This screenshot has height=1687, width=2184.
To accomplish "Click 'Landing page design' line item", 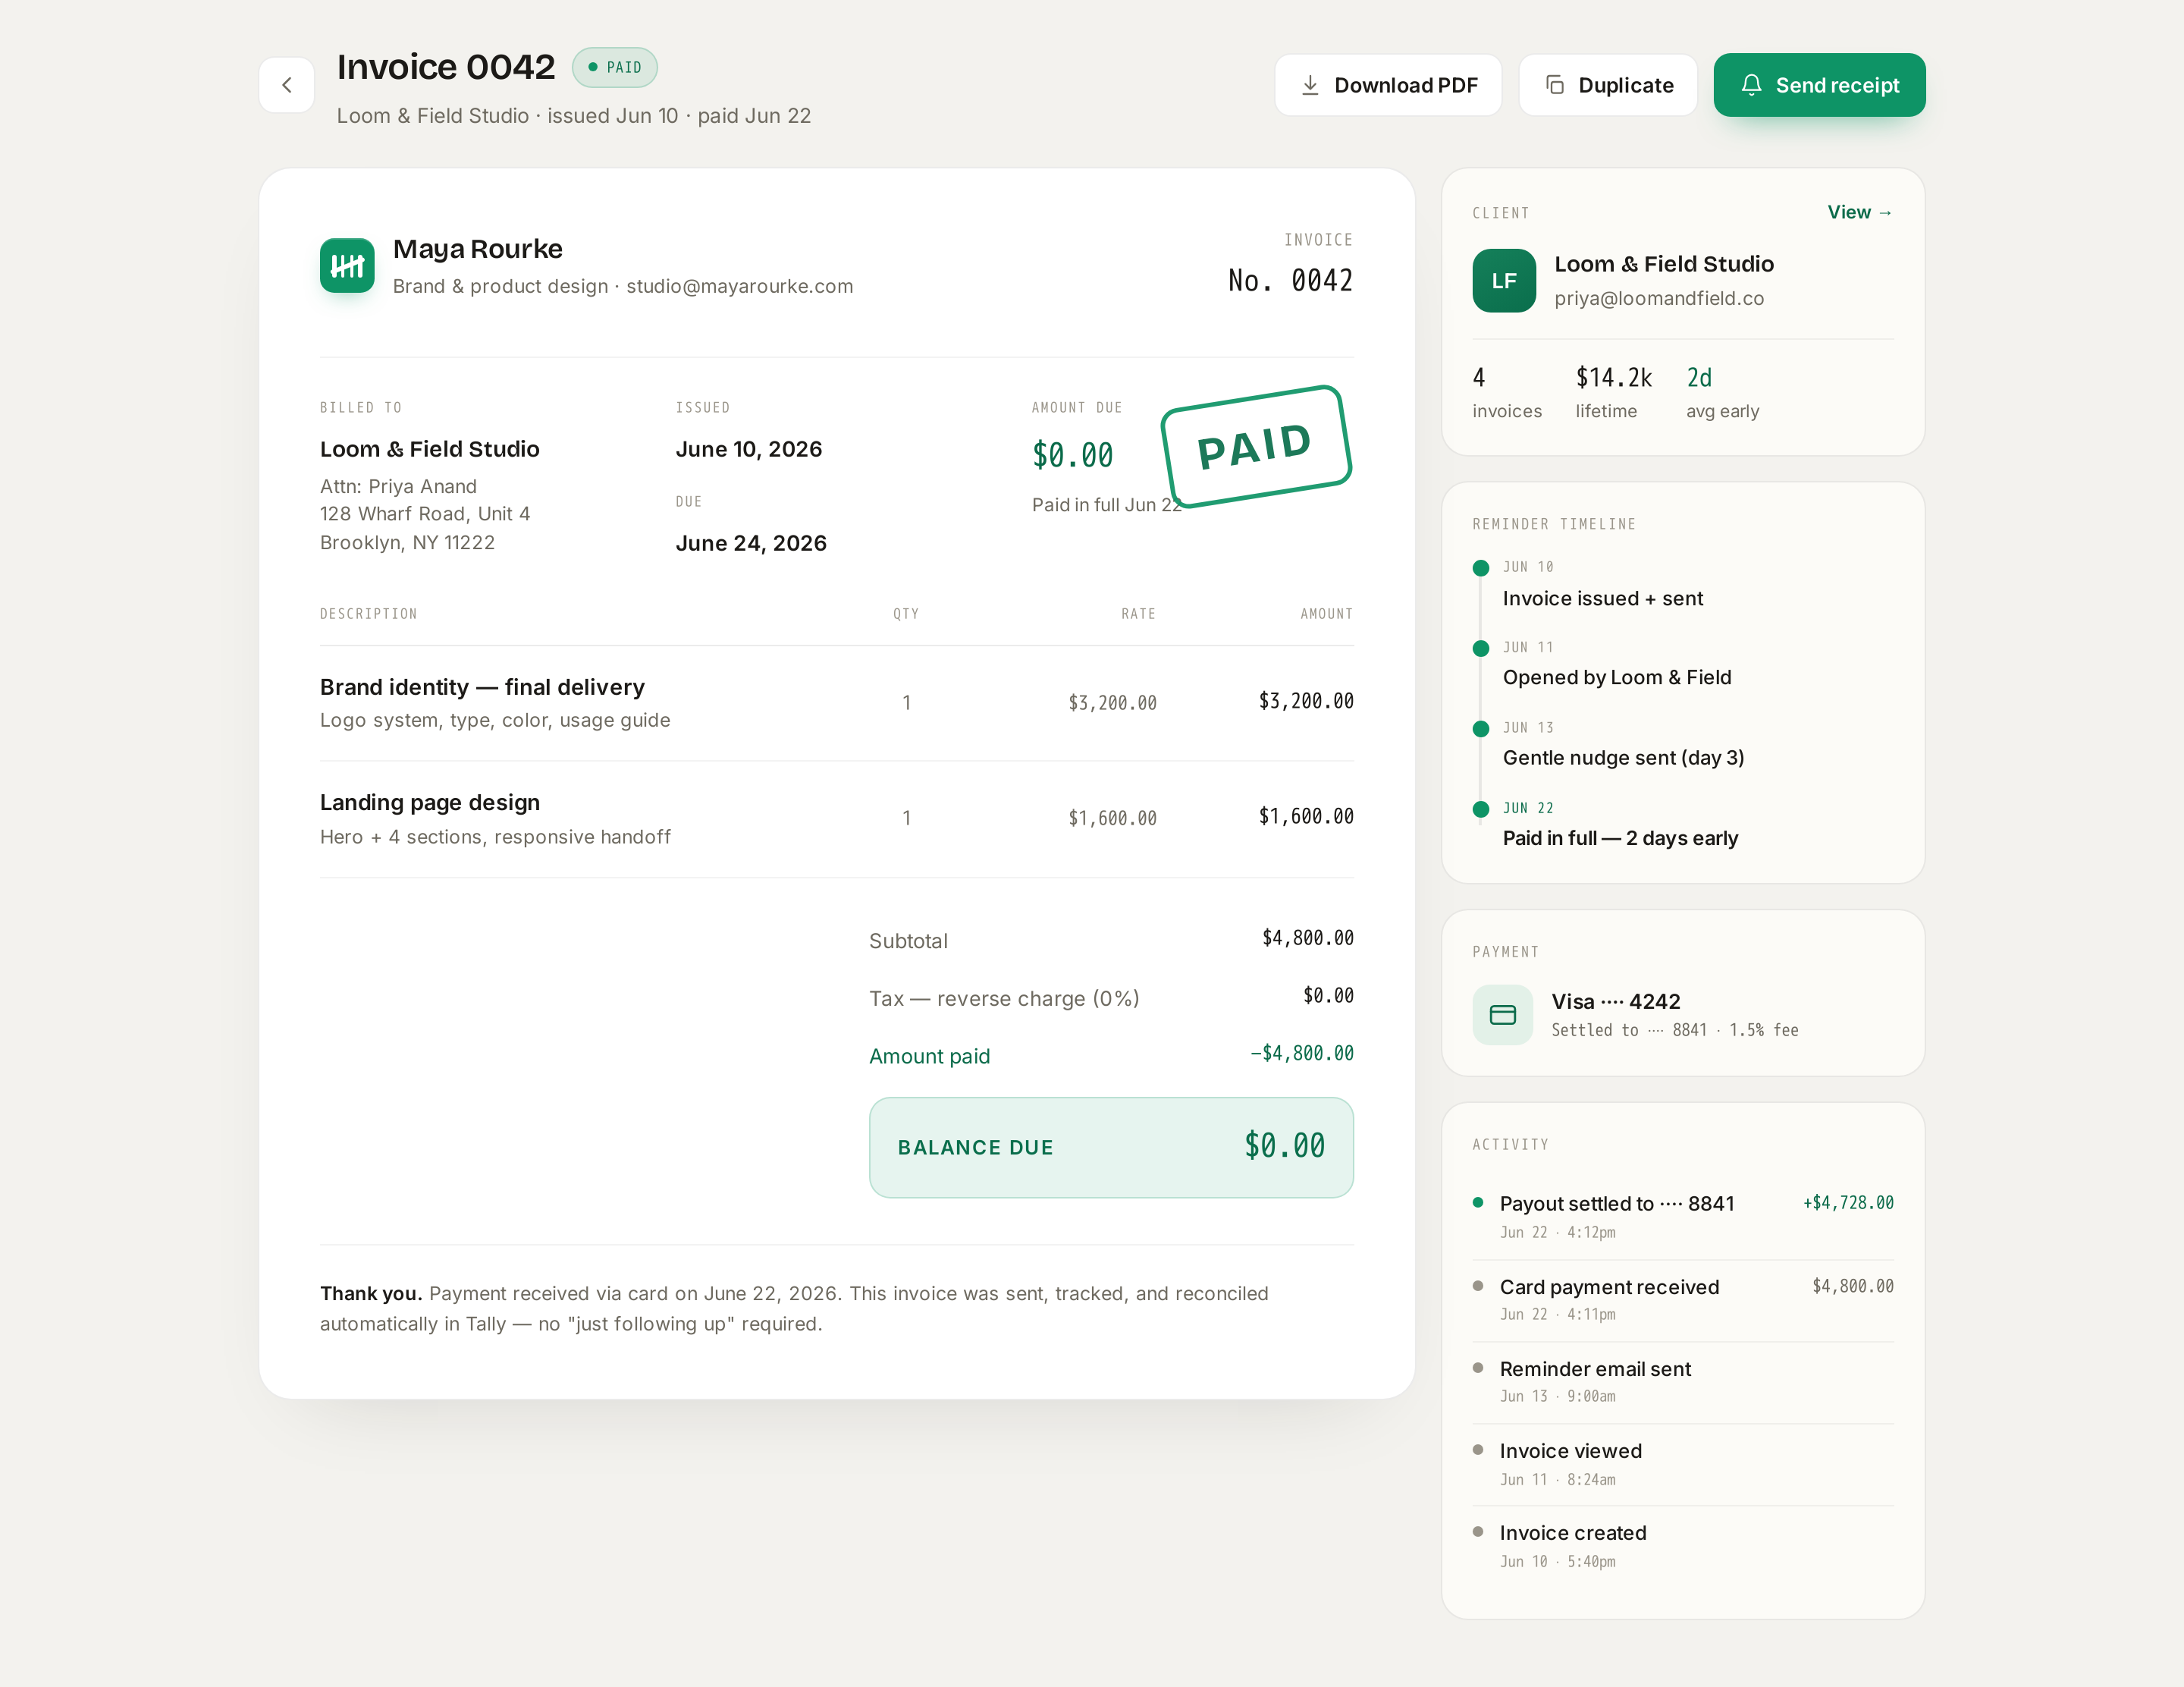I will pyautogui.click(x=430, y=802).
